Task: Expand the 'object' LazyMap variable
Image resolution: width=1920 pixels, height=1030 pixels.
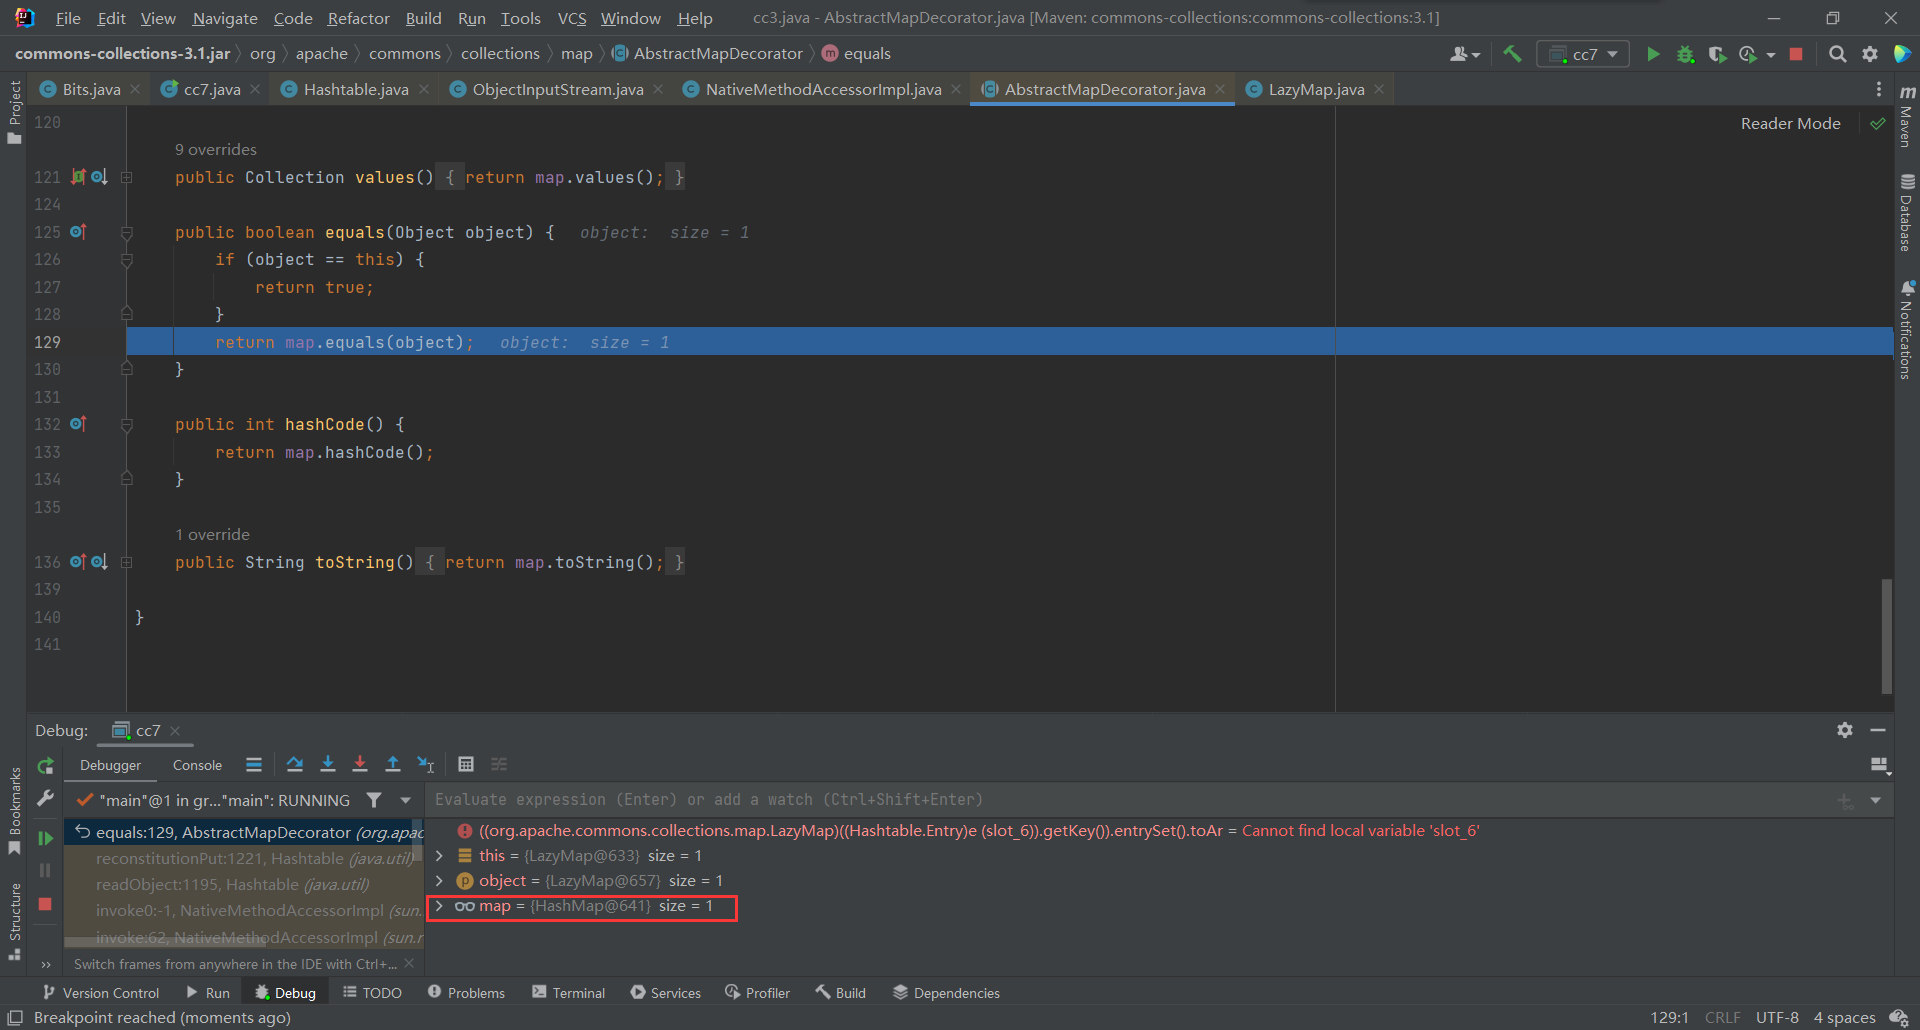Action: coord(439,881)
